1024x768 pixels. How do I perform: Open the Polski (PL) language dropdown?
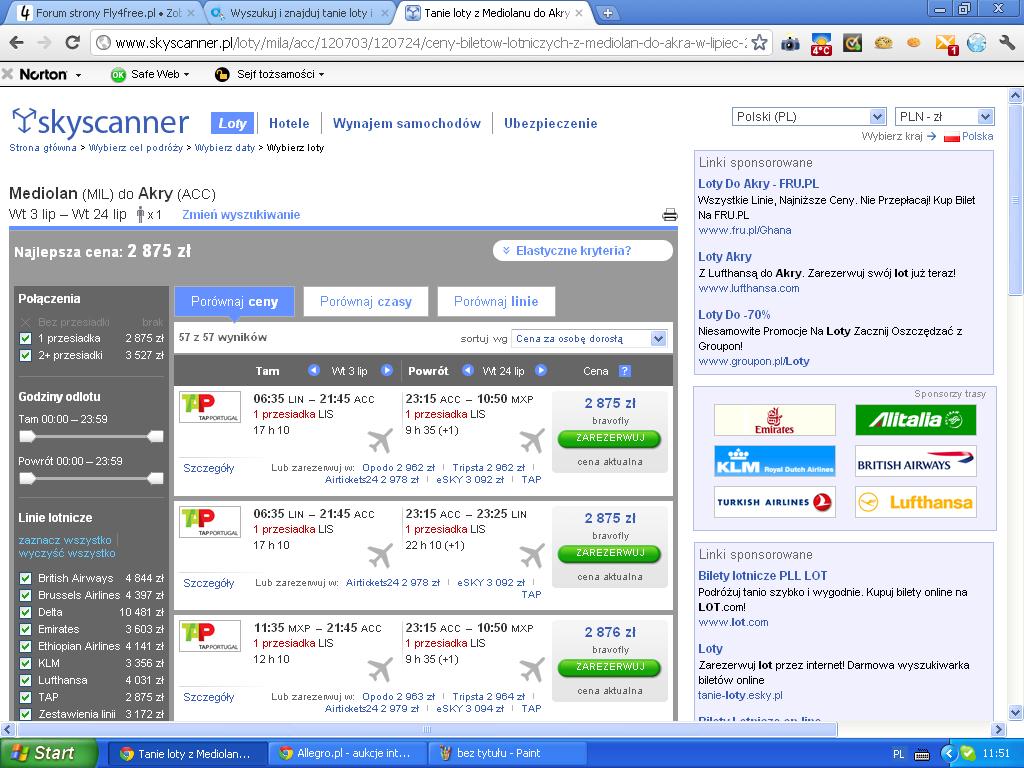[x=808, y=117]
